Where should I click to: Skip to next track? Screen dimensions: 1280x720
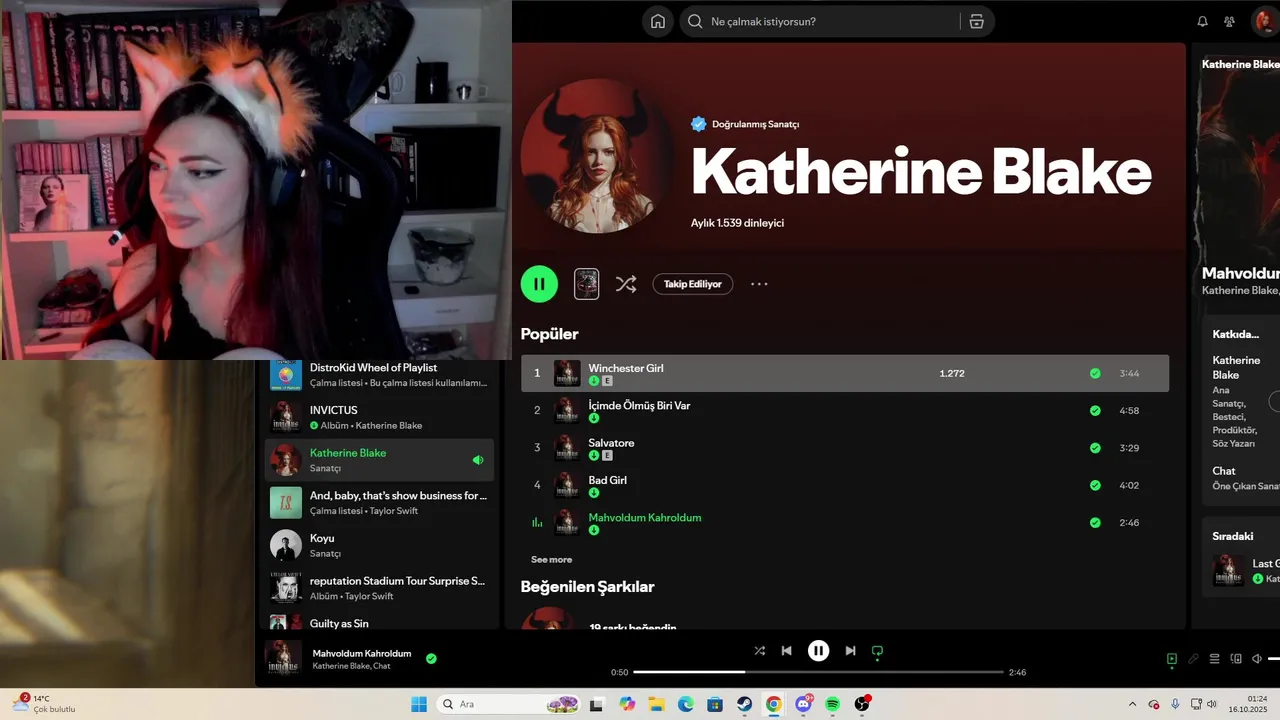850,651
